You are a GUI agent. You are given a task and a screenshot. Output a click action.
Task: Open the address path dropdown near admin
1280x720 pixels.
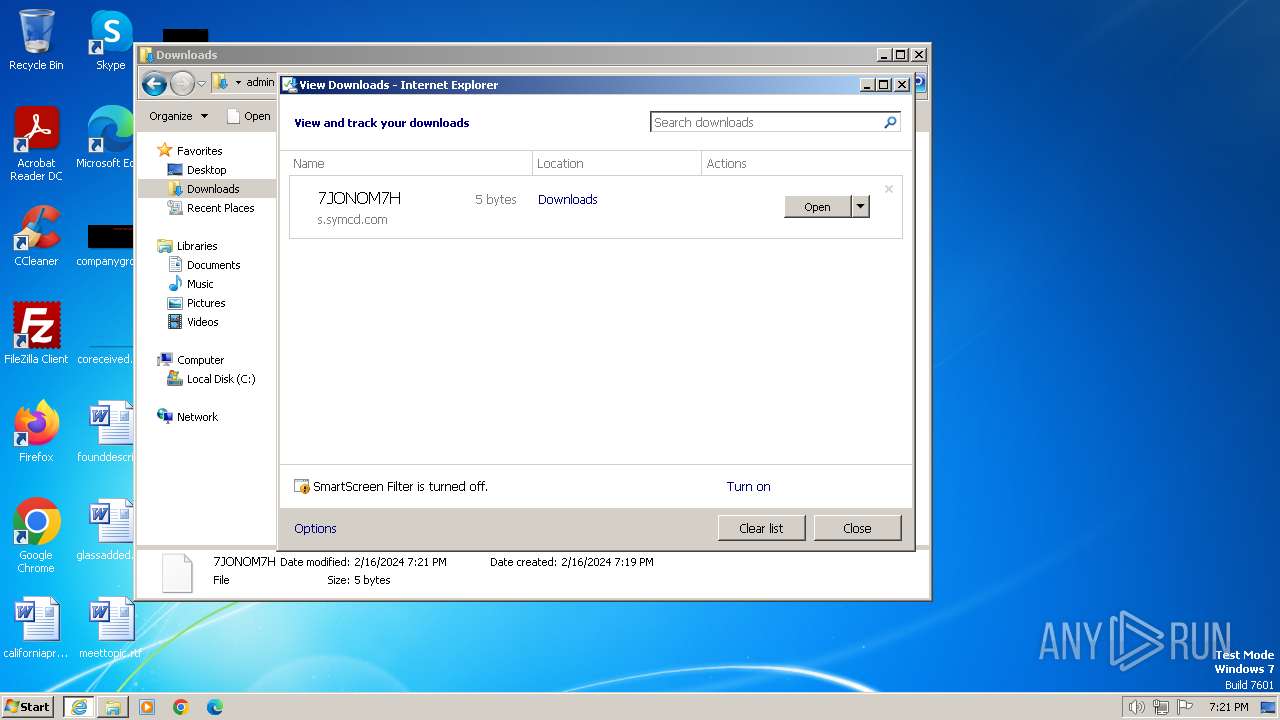pyautogui.click(x=238, y=83)
